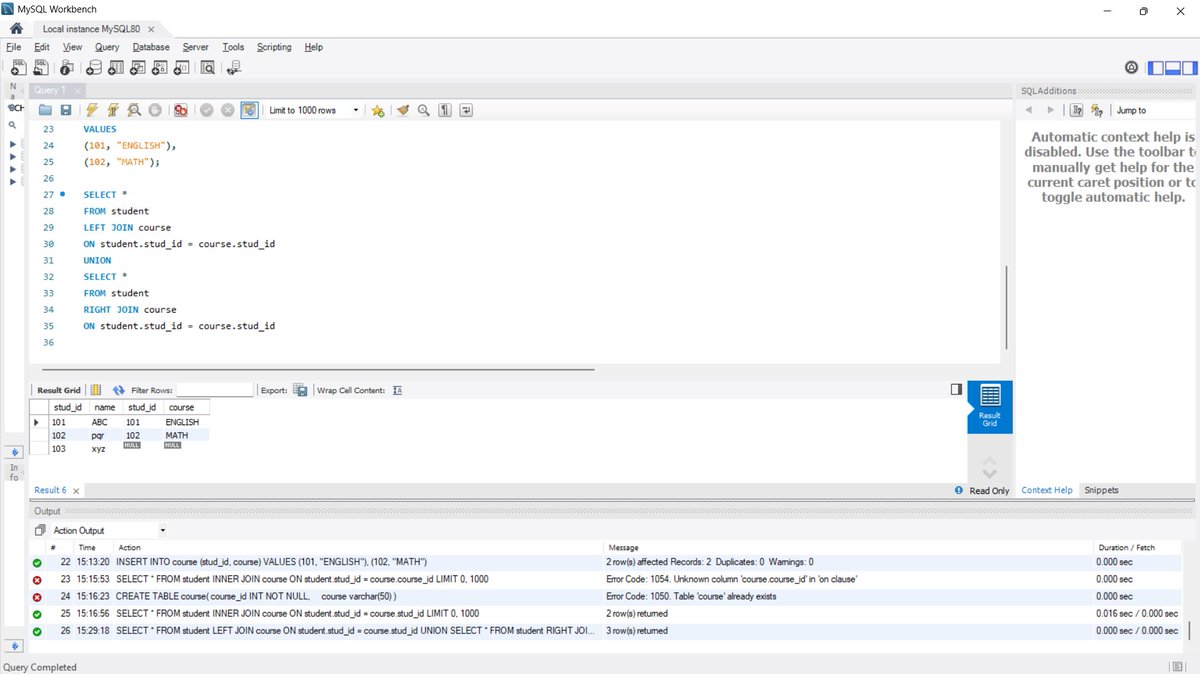Go forward in SQL Additions help
Viewport: 1200px width, 674px height.
pos(1050,110)
